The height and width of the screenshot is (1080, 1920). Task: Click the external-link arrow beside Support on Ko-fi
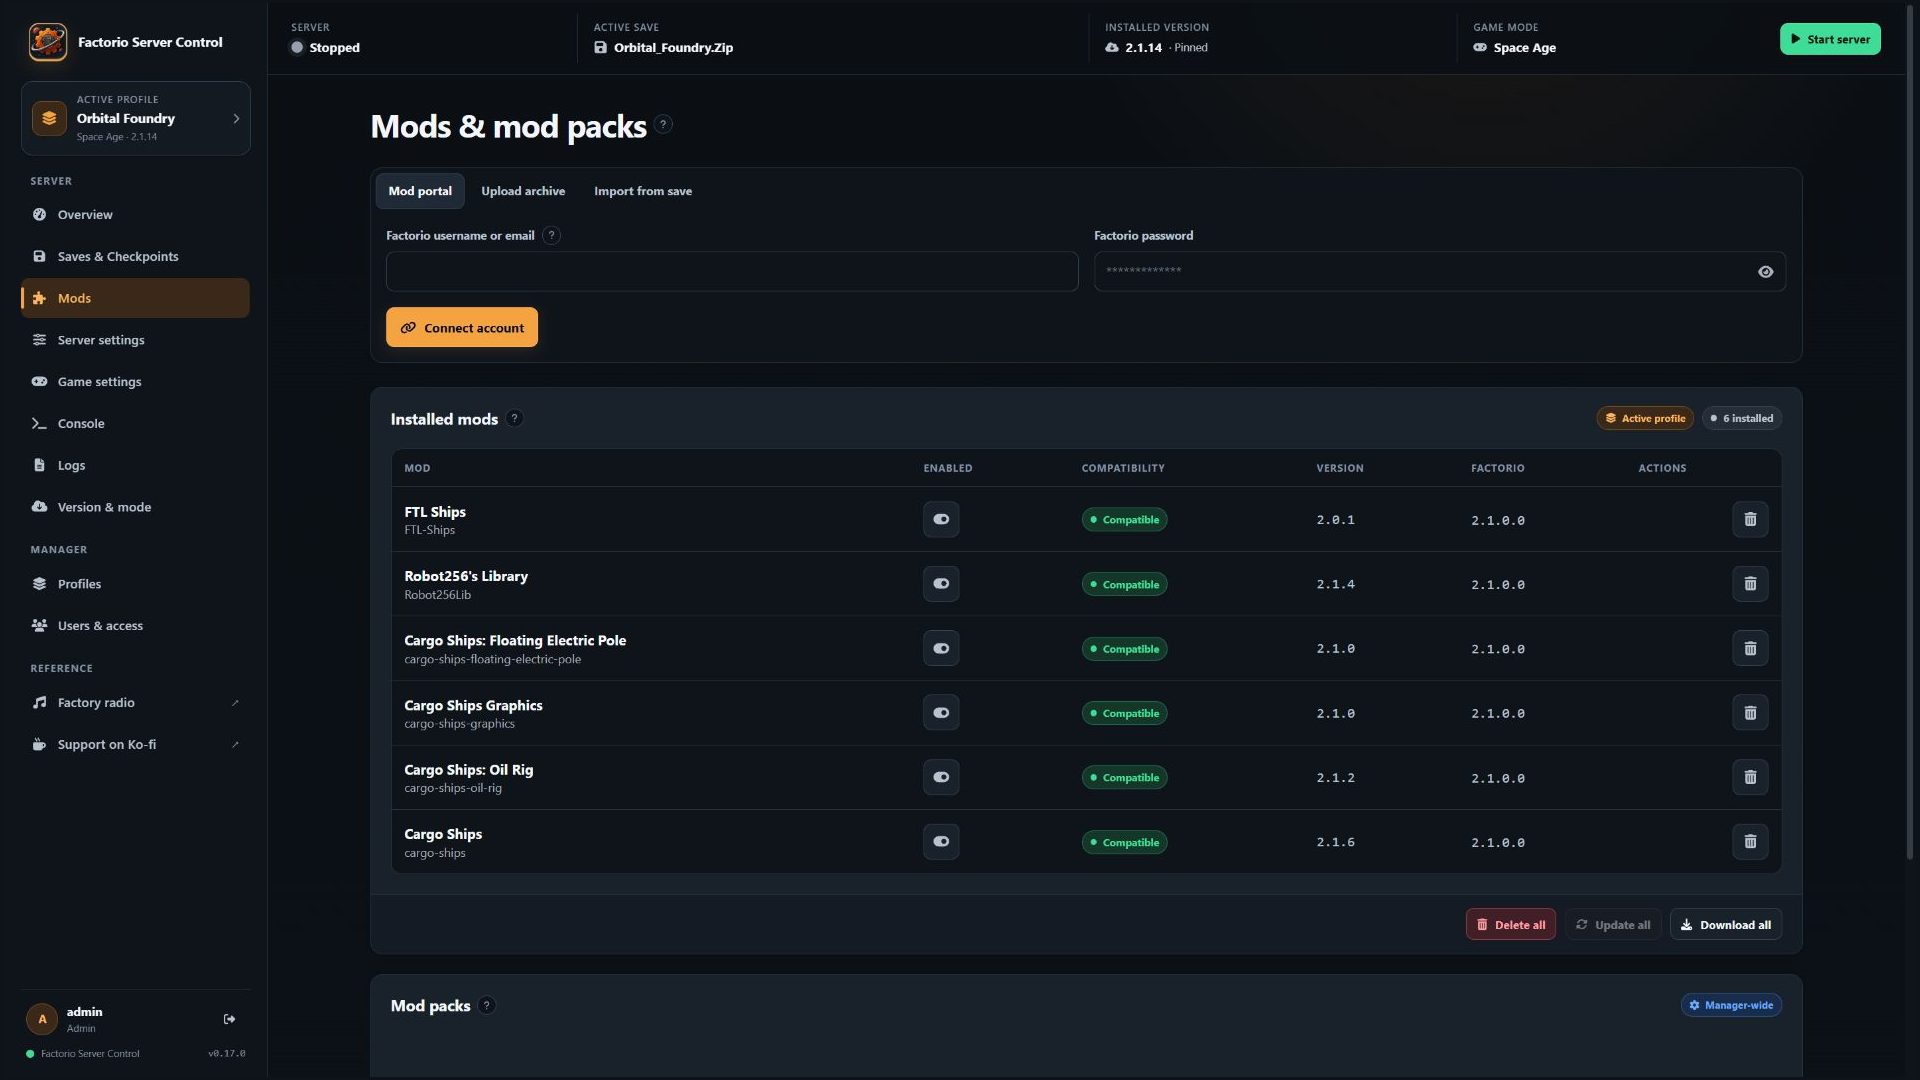click(x=235, y=745)
